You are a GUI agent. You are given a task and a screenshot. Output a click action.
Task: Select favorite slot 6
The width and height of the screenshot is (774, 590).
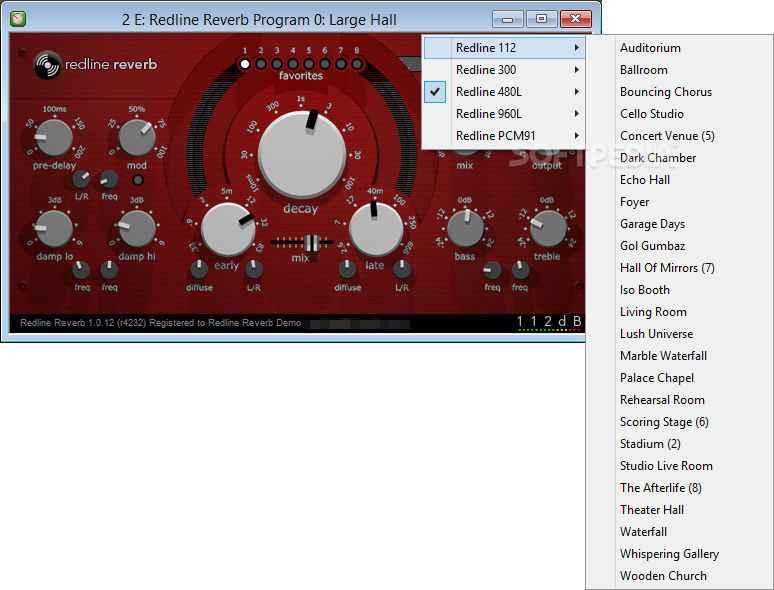pos(325,64)
